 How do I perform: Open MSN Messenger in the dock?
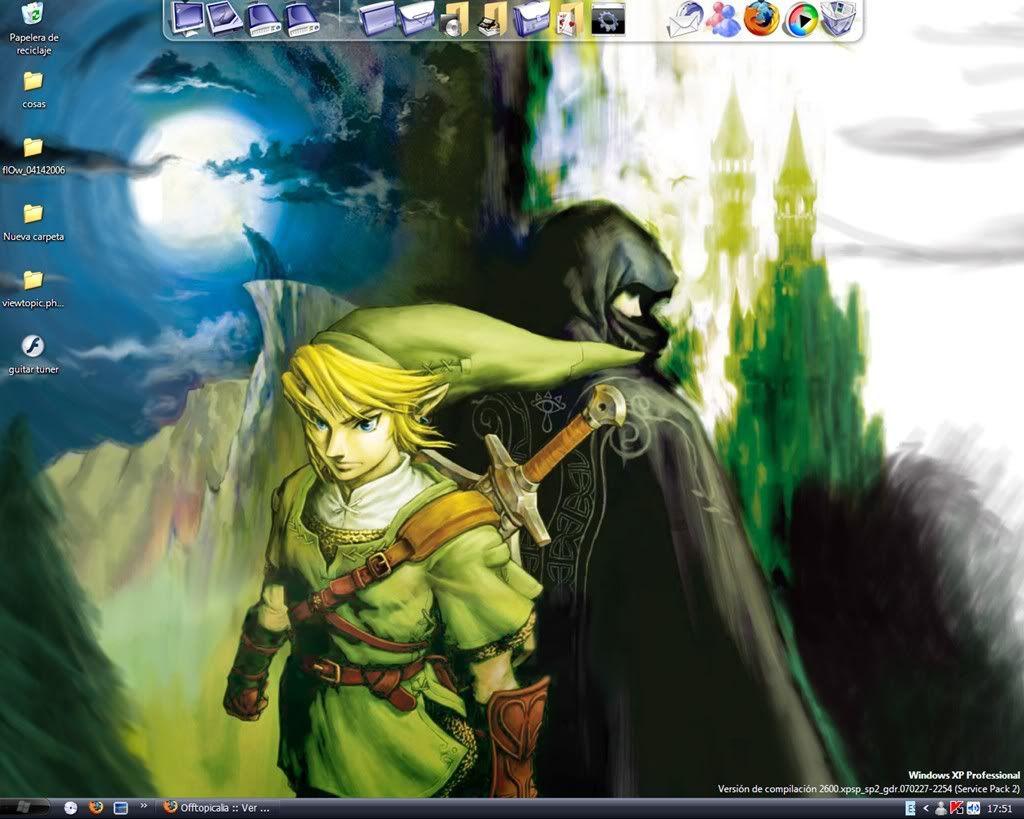723,18
